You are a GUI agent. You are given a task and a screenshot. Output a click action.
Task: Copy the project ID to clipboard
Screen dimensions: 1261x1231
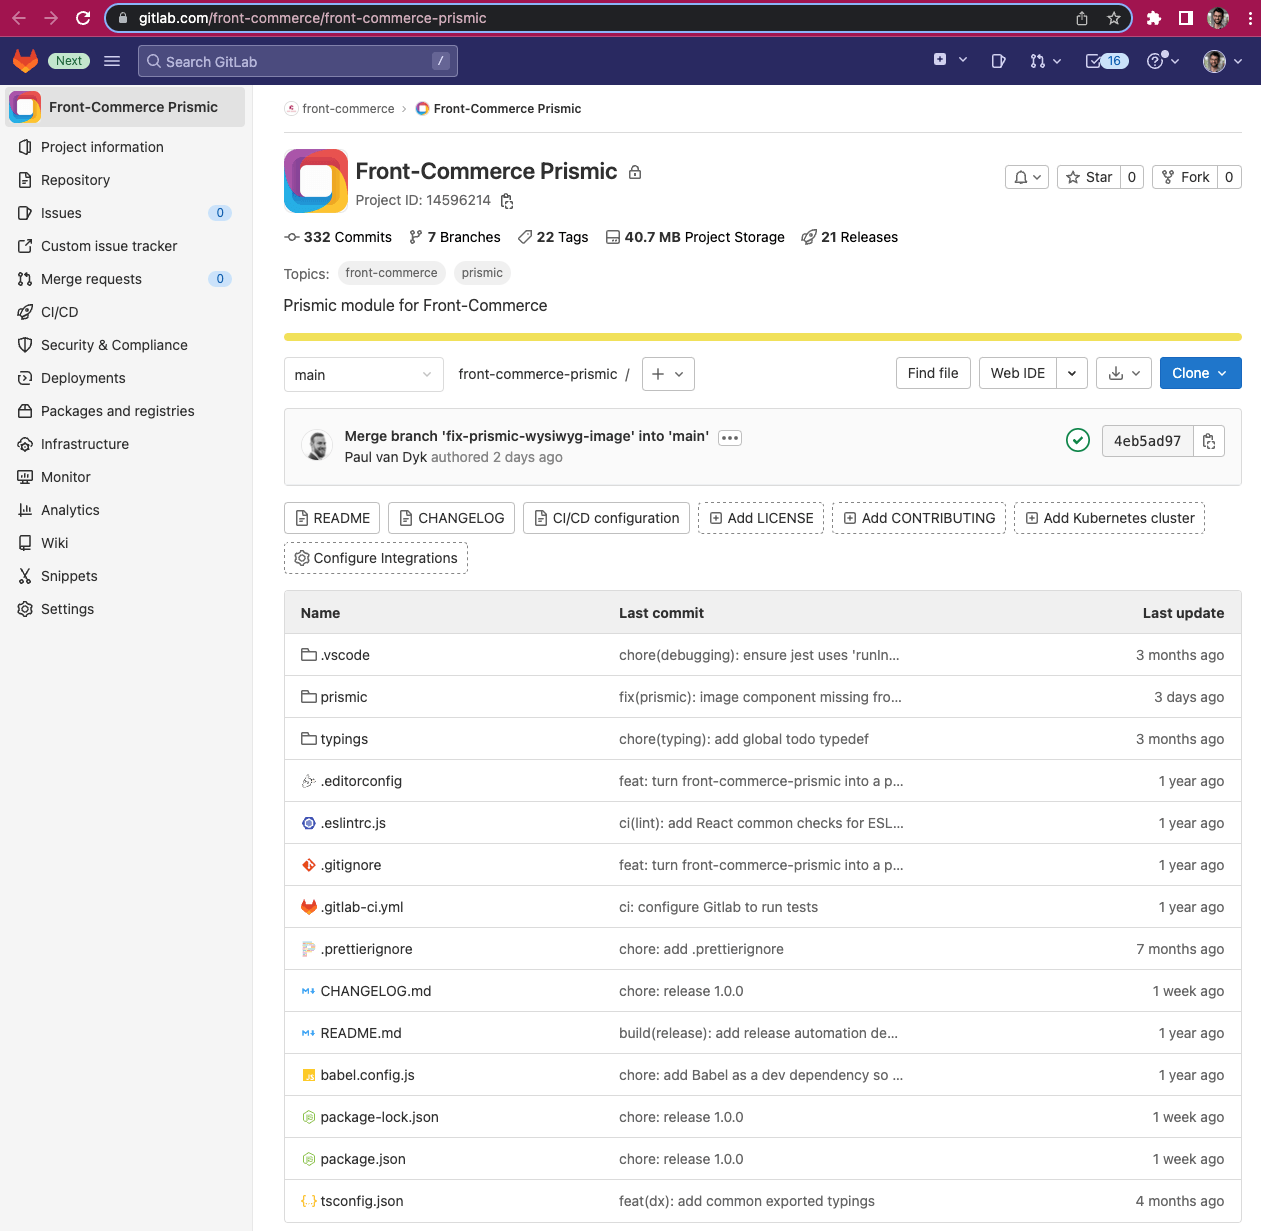507,201
